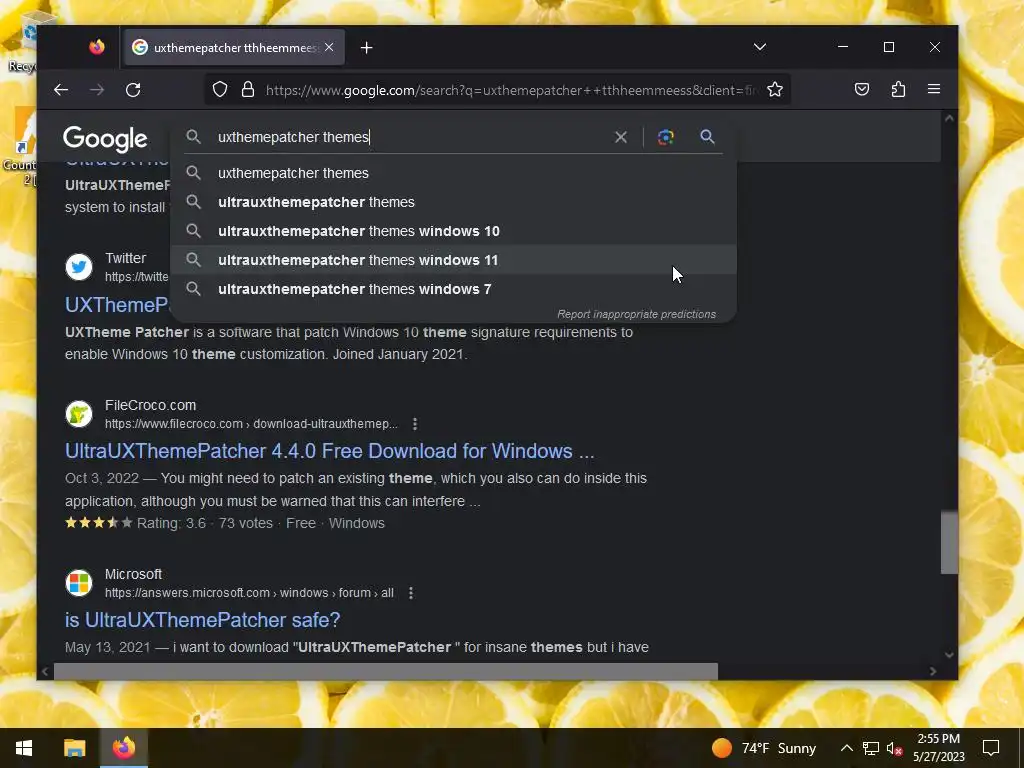Select 'ultrauxthemepatcher themes windows 7' suggestion
The image size is (1024, 768).
click(453, 289)
